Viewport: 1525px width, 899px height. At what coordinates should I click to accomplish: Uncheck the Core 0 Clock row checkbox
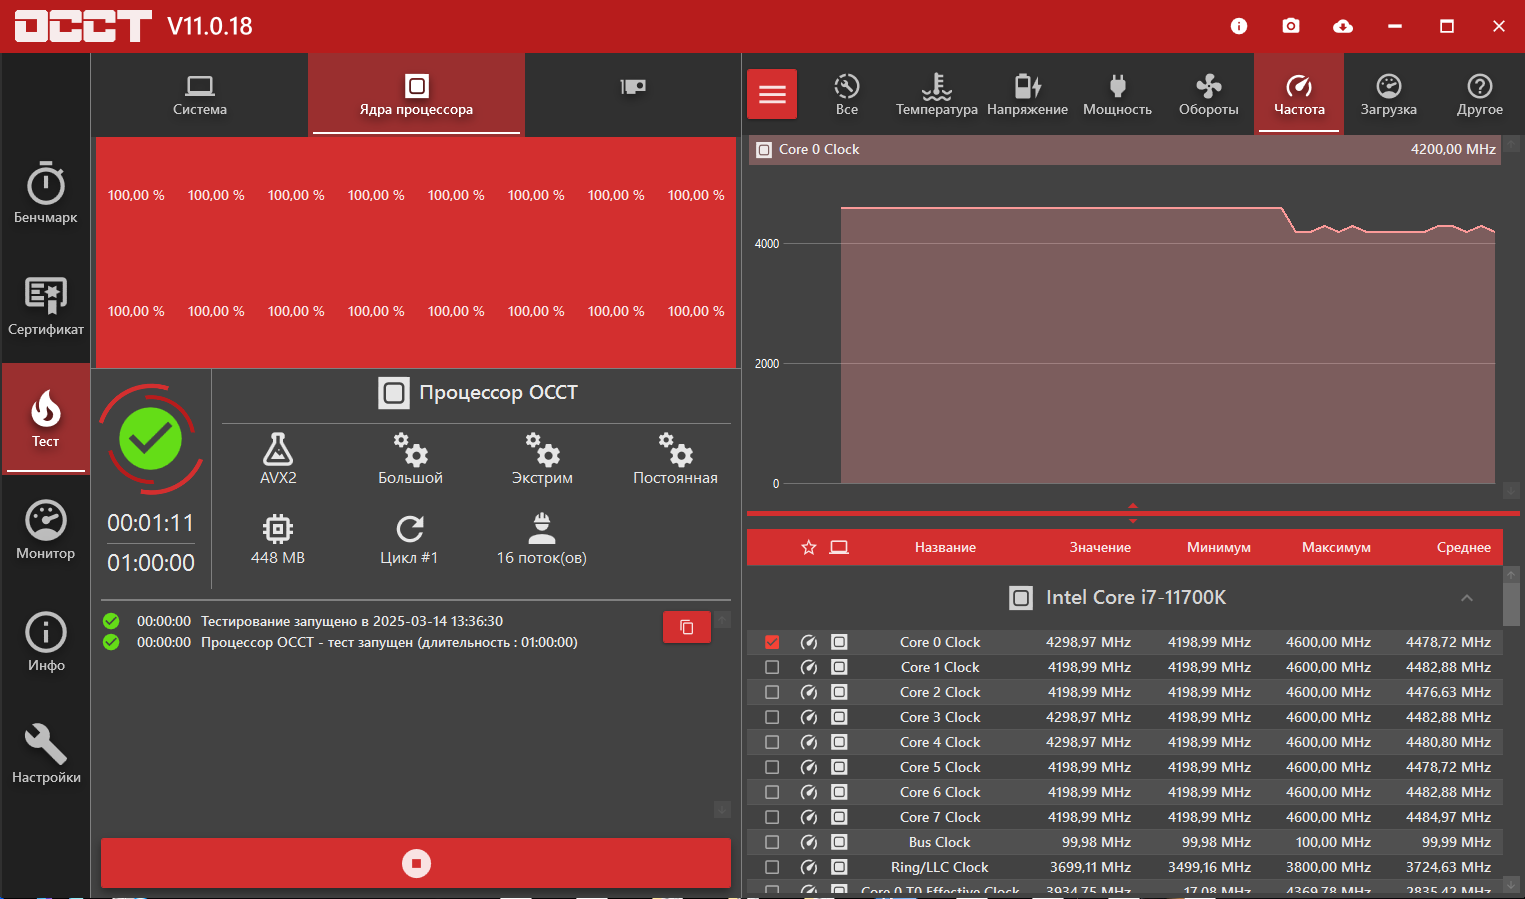[772, 642]
